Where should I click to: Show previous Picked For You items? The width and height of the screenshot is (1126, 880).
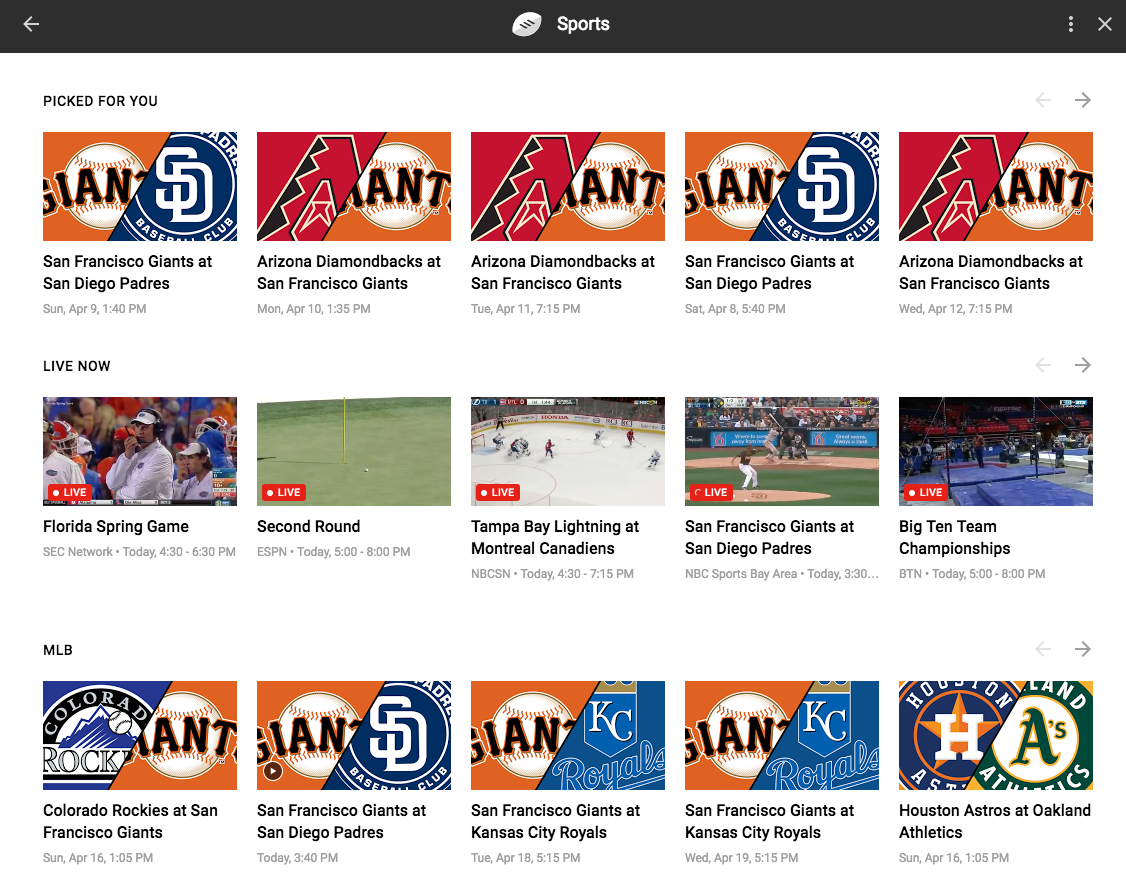click(1043, 100)
